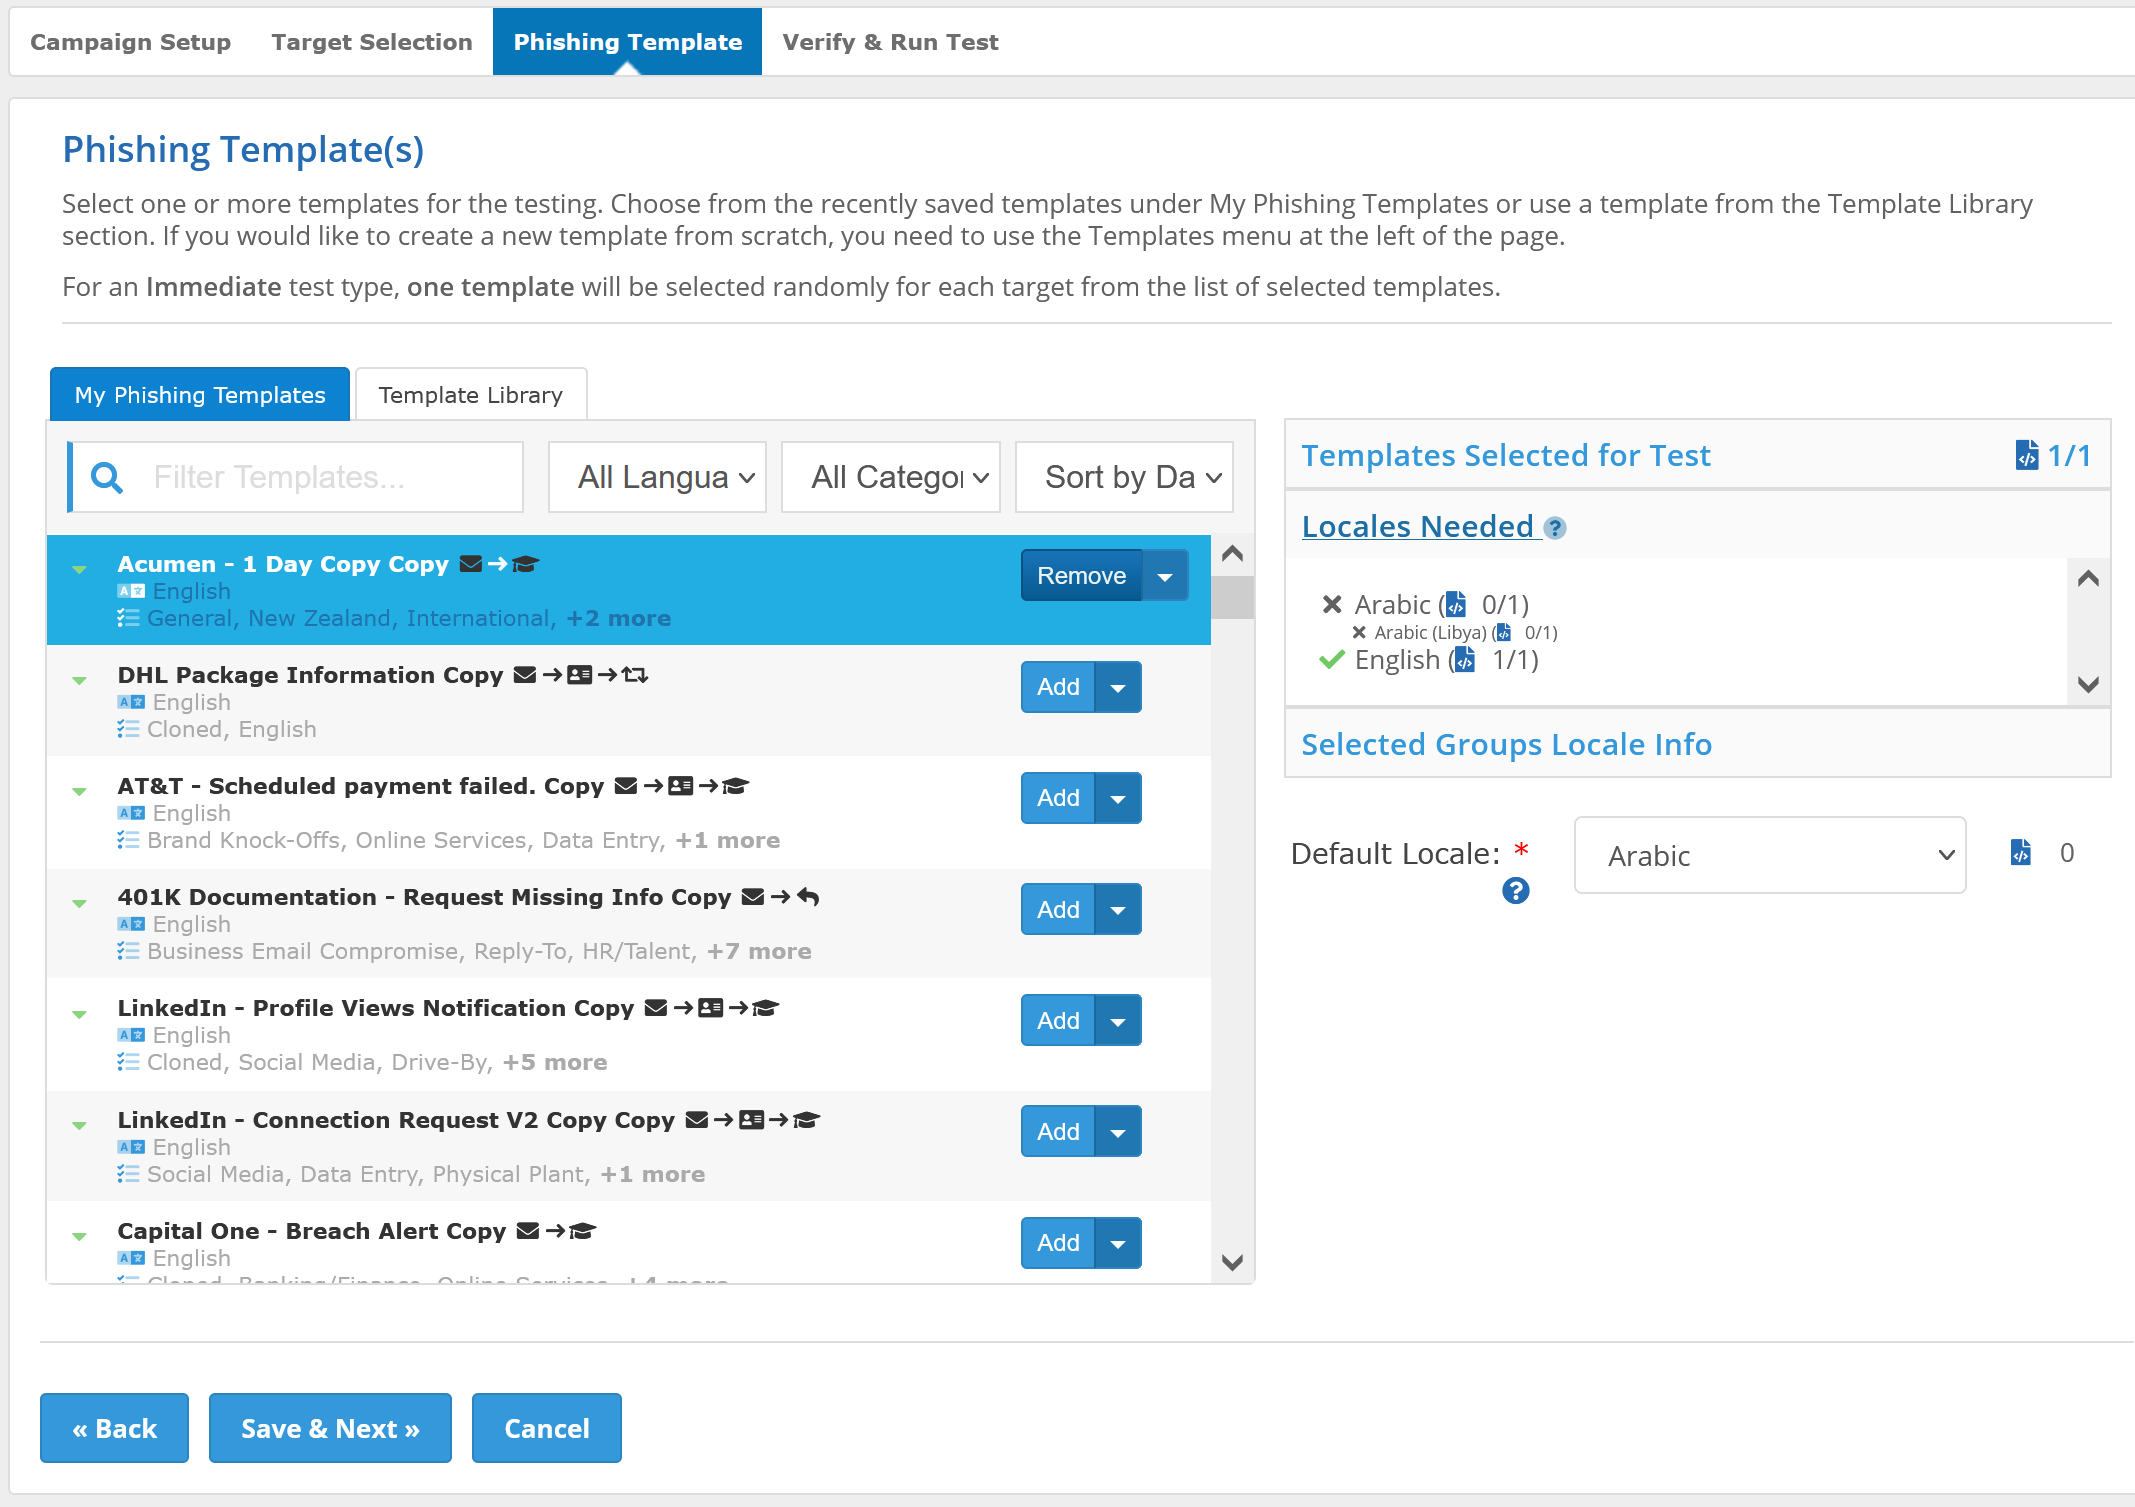Click the +2 more categories link on Acumen
Image resolution: width=2135 pixels, height=1507 pixels.
coord(619,618)
